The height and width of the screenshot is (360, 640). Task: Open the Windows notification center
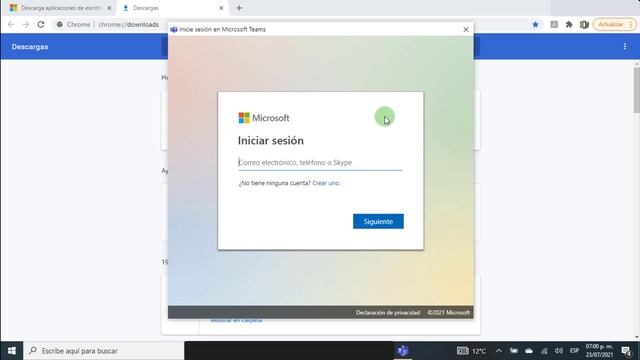click(626, 351)
